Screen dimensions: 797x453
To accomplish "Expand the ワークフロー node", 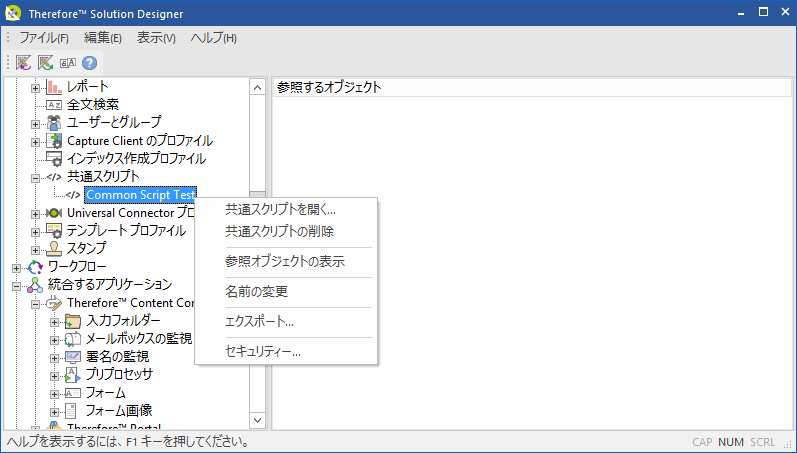I will [x=16, y=268].
